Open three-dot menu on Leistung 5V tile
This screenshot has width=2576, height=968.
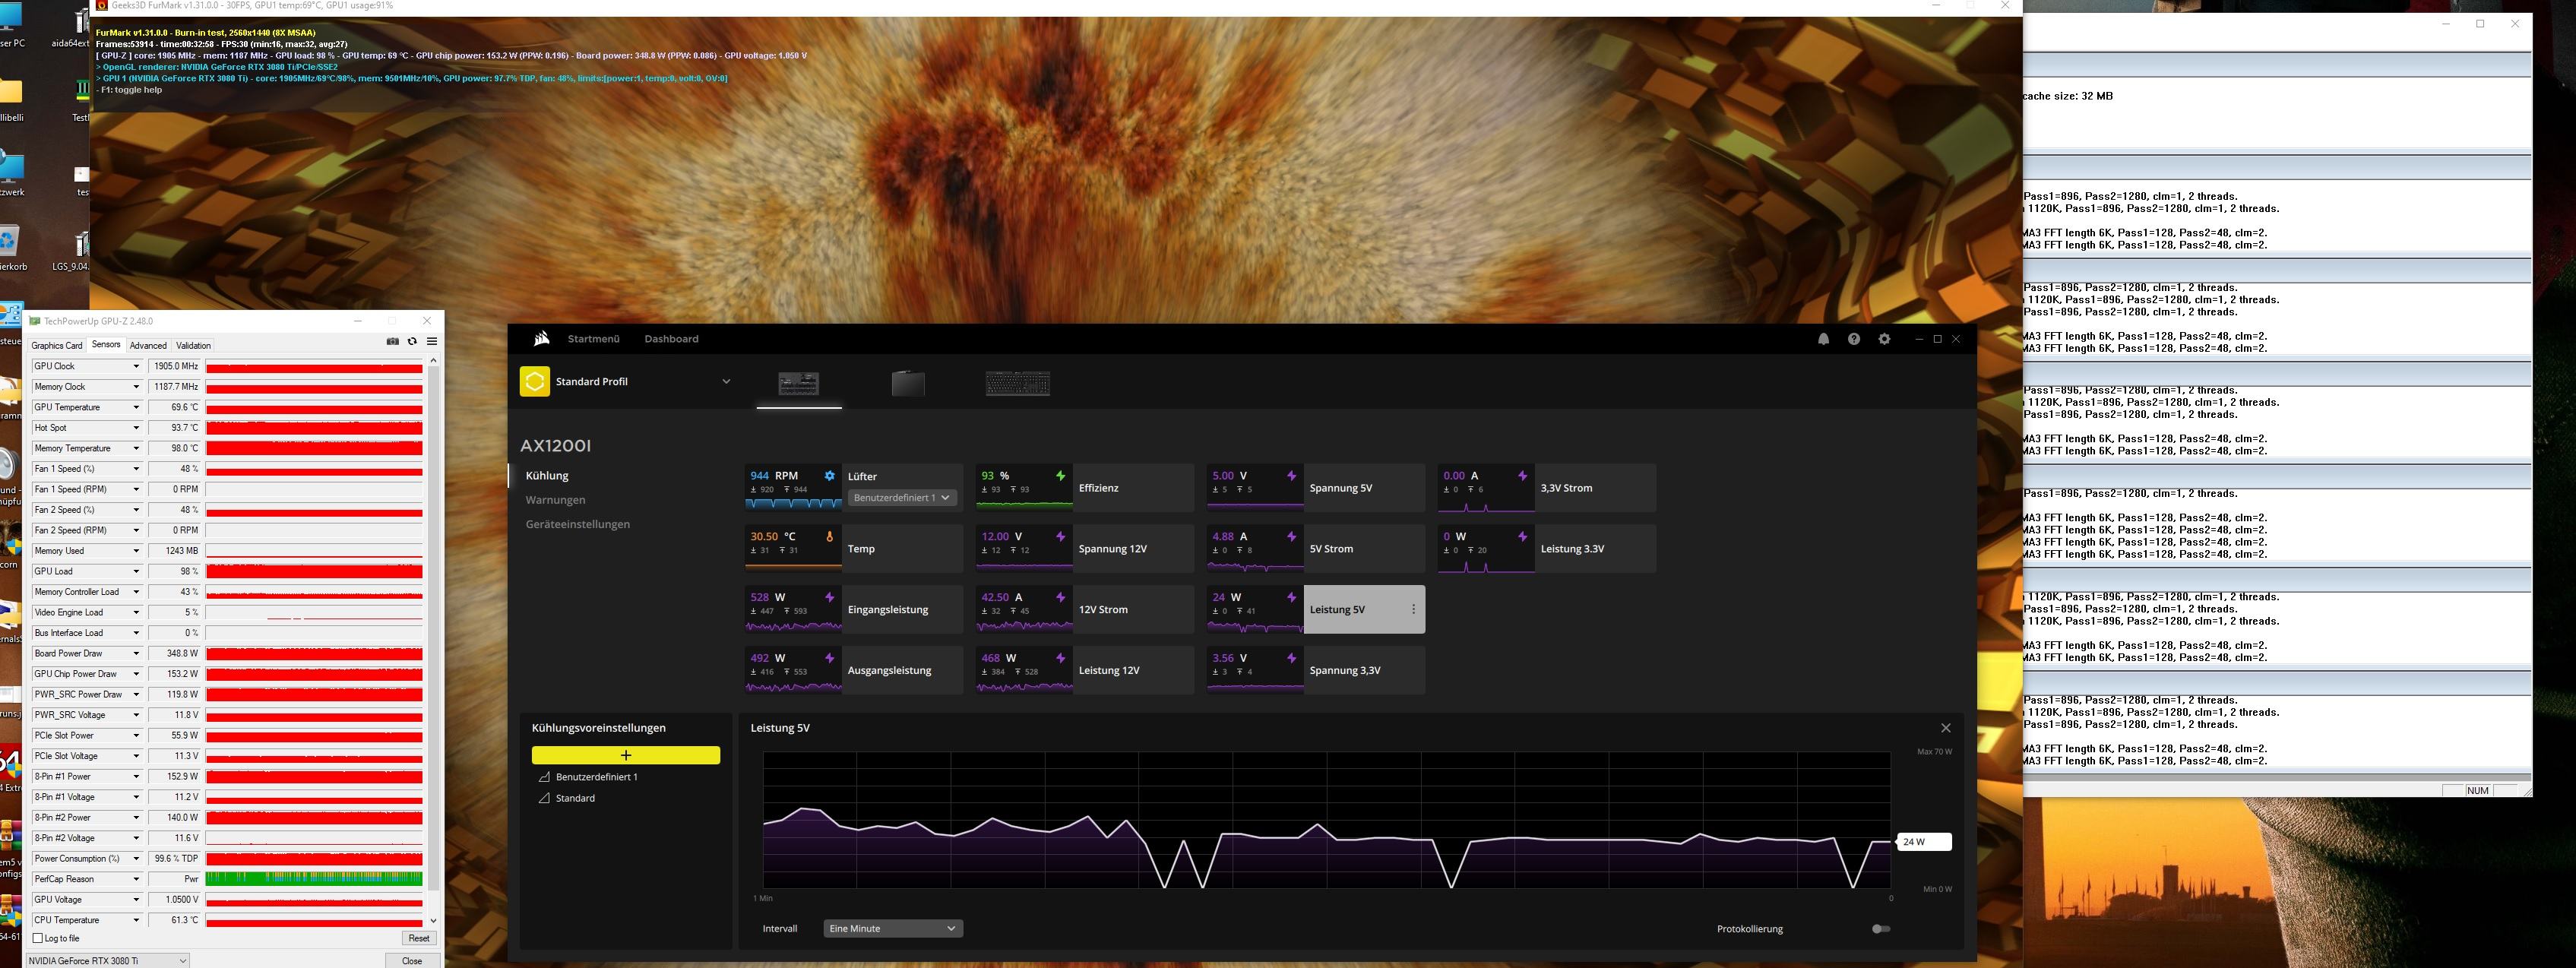point(1413,609)
